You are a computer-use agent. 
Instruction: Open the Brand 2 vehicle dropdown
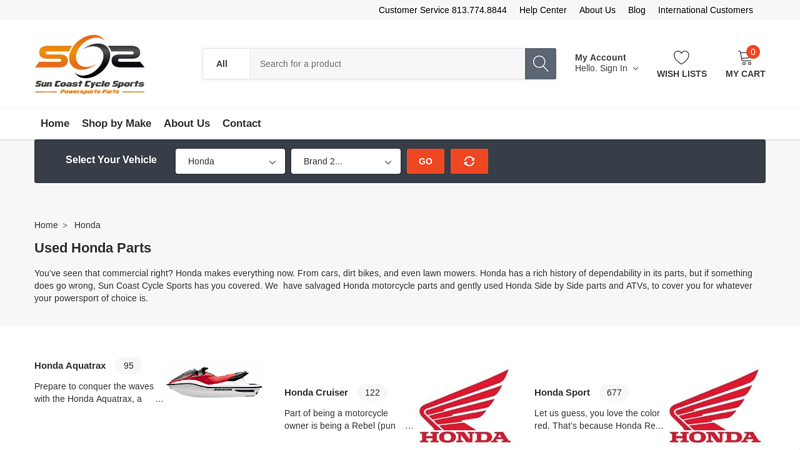tap(346, 161)
